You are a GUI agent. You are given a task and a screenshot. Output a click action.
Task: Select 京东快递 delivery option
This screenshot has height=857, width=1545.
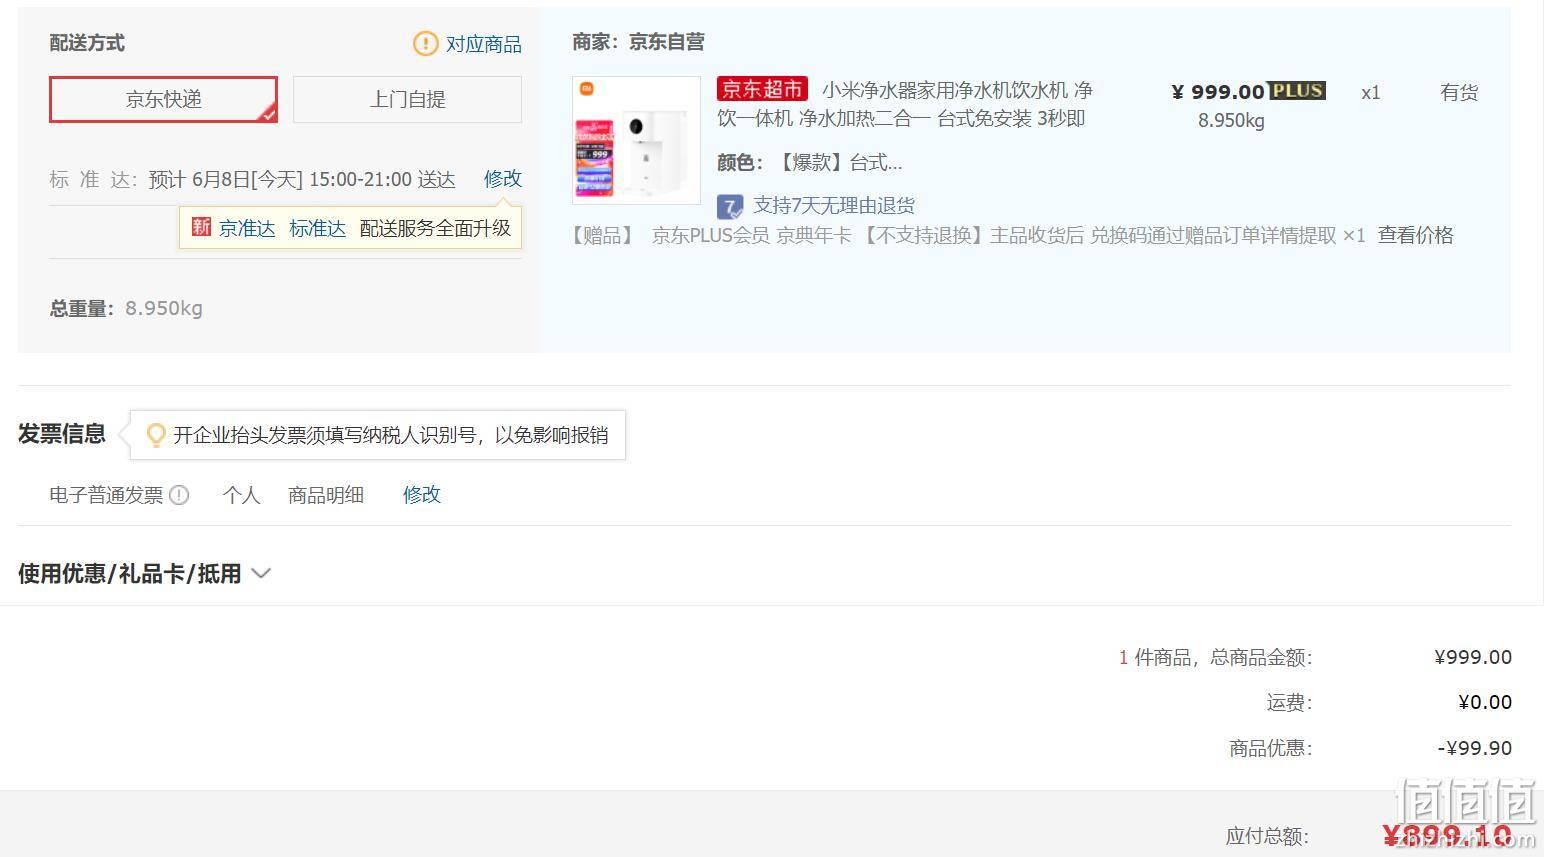(x=163, y=99)
